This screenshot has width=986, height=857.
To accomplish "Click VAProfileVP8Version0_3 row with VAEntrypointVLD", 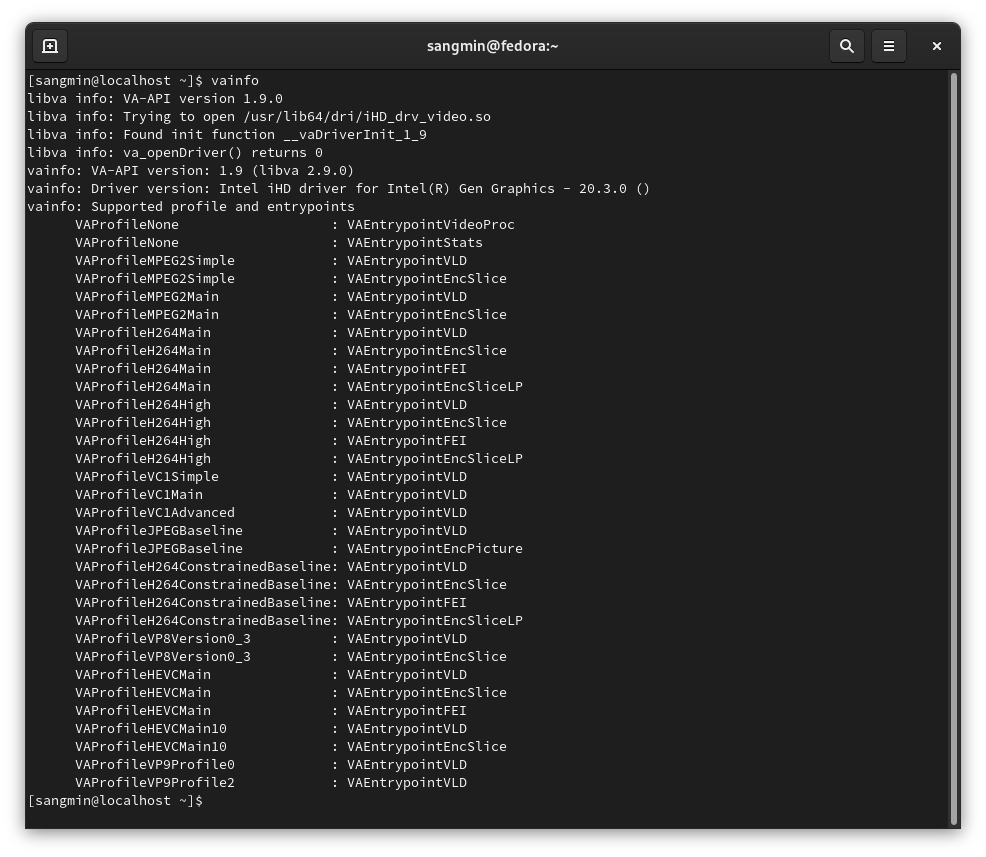I will [271, 639].
